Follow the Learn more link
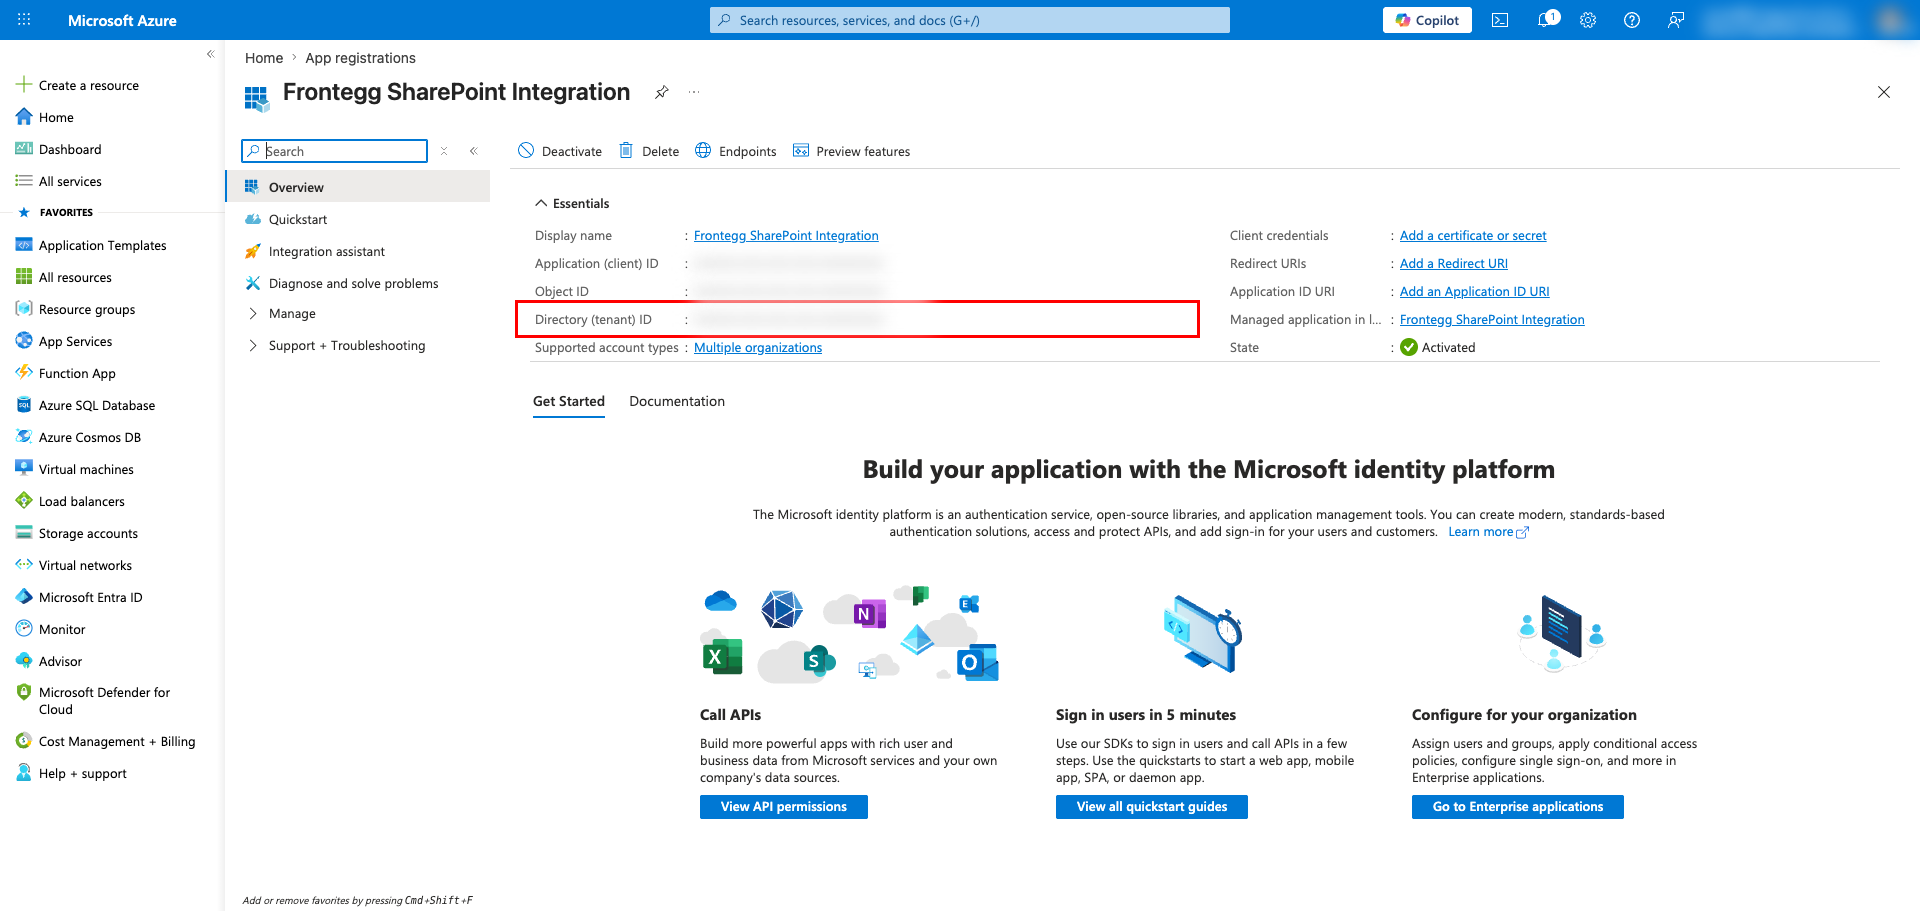1920x911 pixels. pyautogui.click(x=1488, y=531)
